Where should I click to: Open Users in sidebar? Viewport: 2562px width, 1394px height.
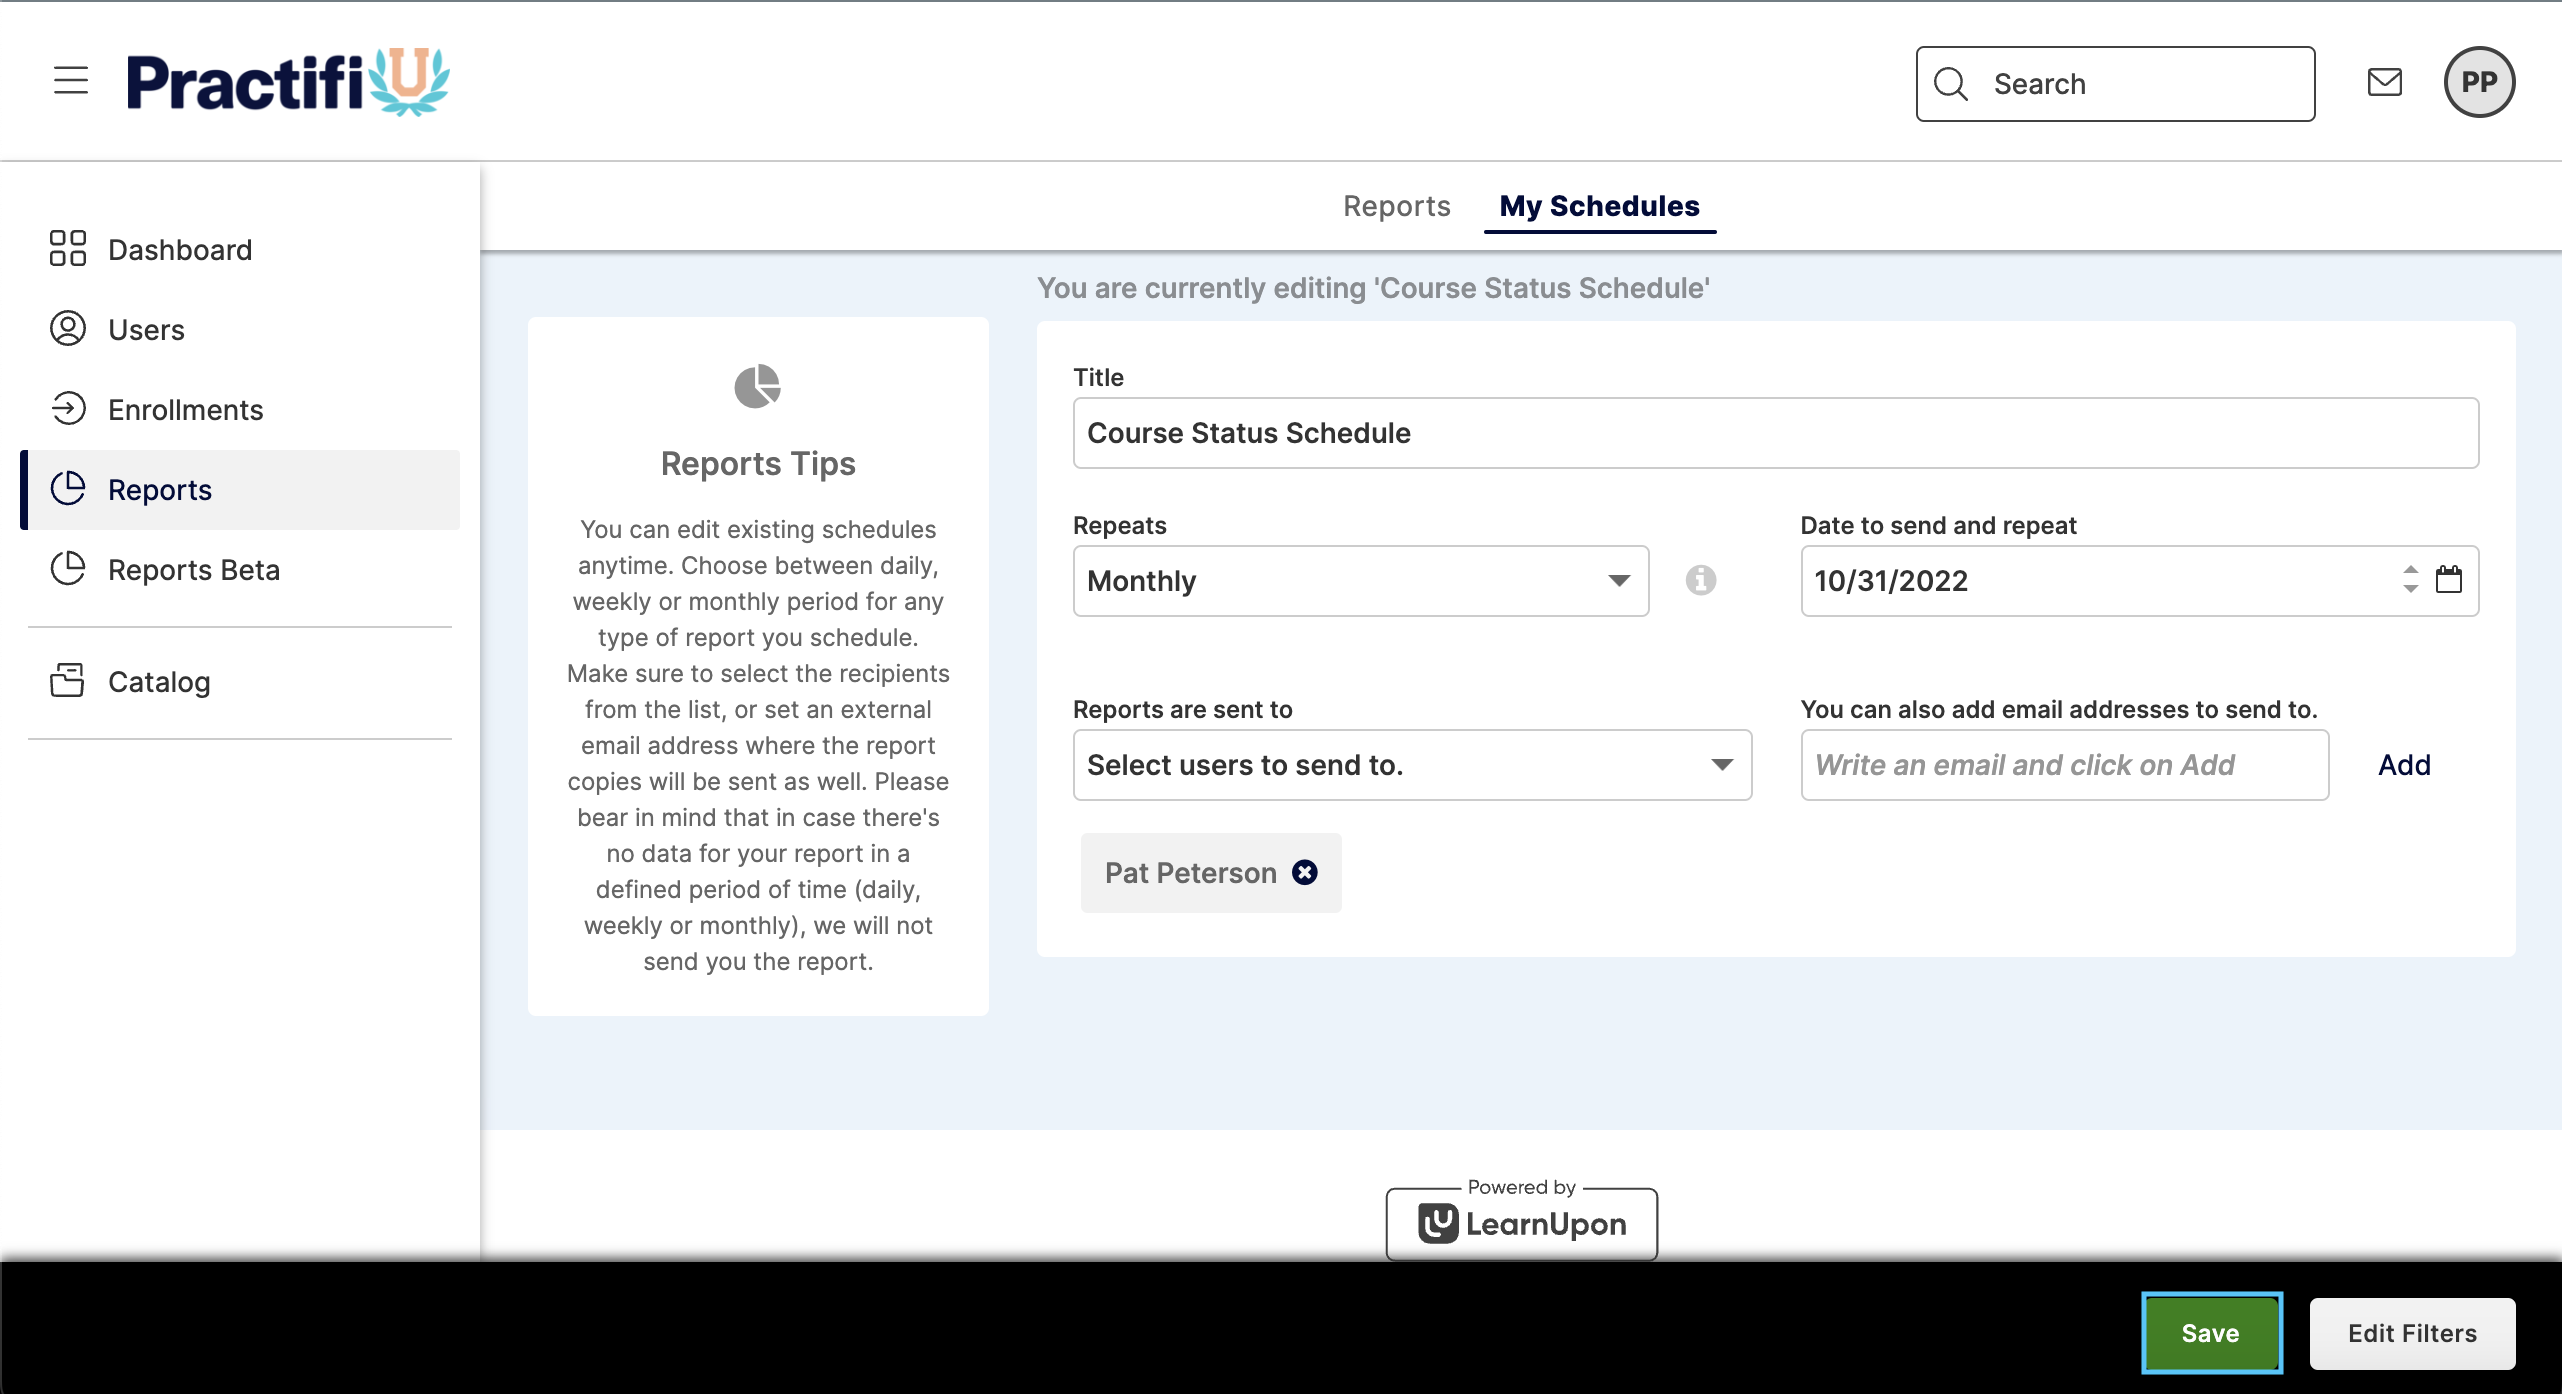(x=240, y=329)
